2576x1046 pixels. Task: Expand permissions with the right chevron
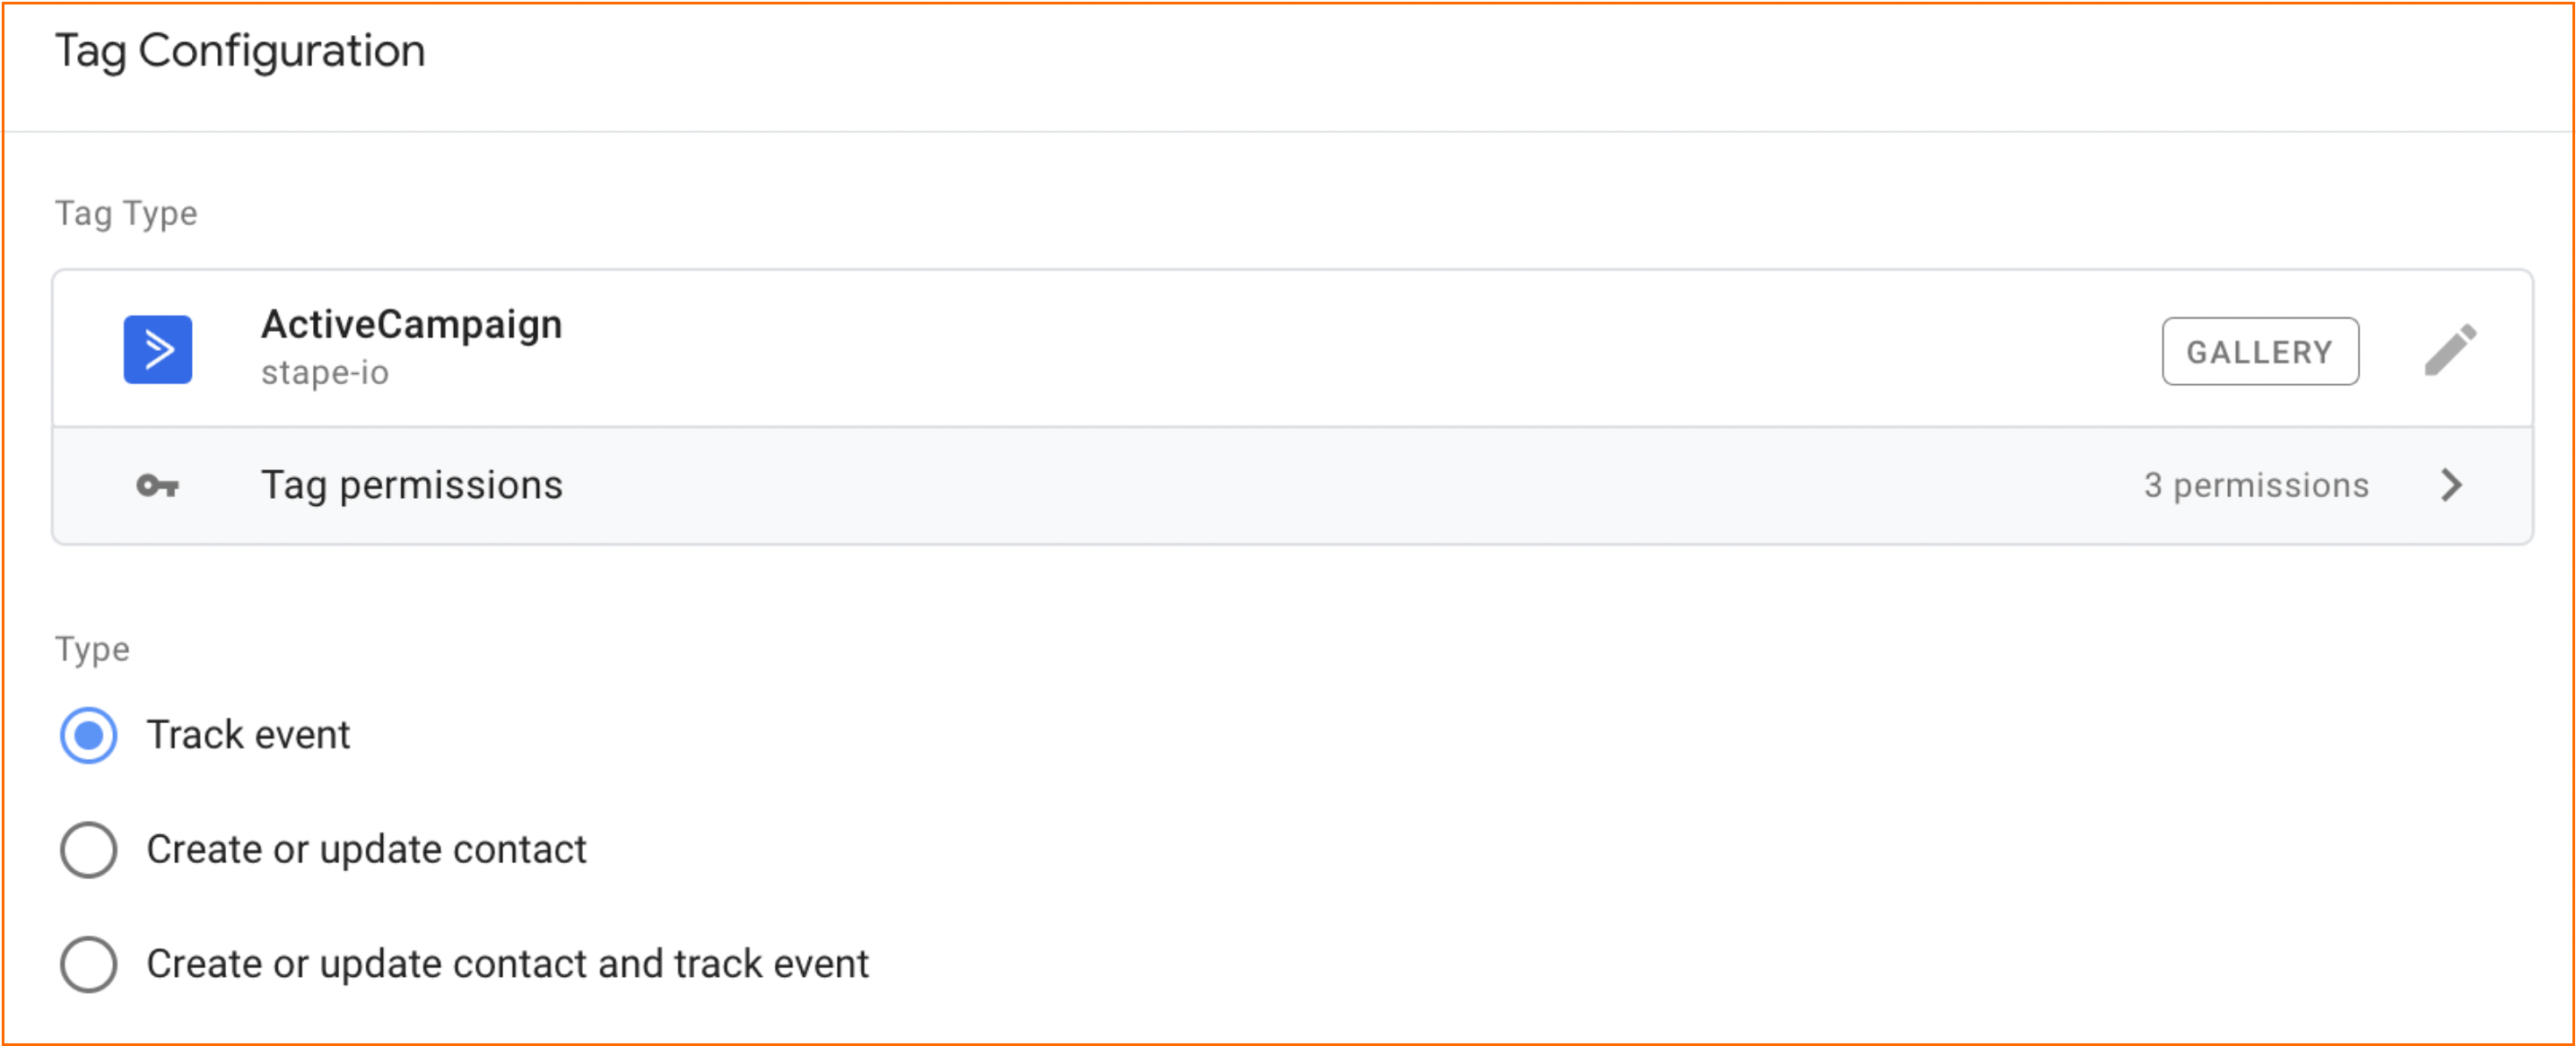[2451, 485]
